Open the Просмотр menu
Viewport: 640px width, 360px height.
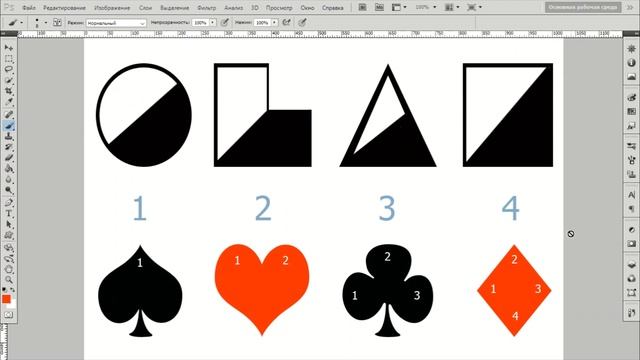point(279,8)
